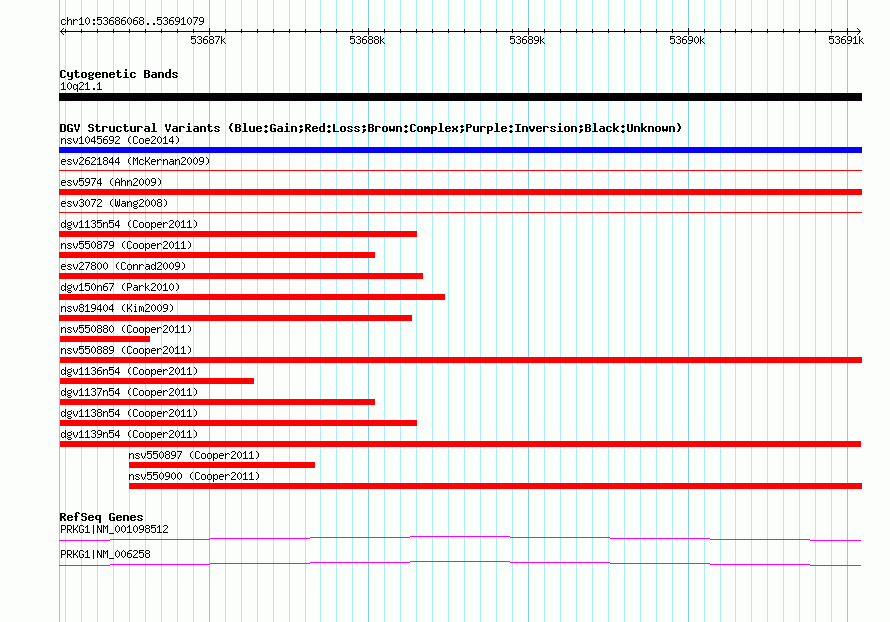
Task: Click the red bar under esv27800
Action: coord(241,276)
